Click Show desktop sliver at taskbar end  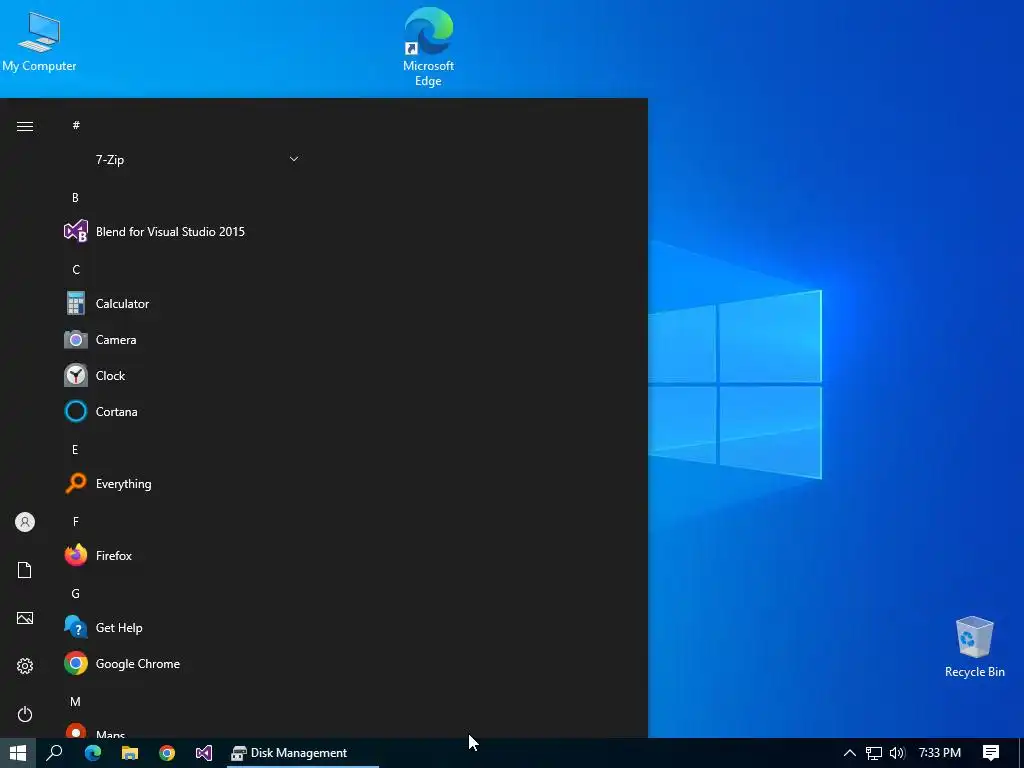tap(1021, 753)
